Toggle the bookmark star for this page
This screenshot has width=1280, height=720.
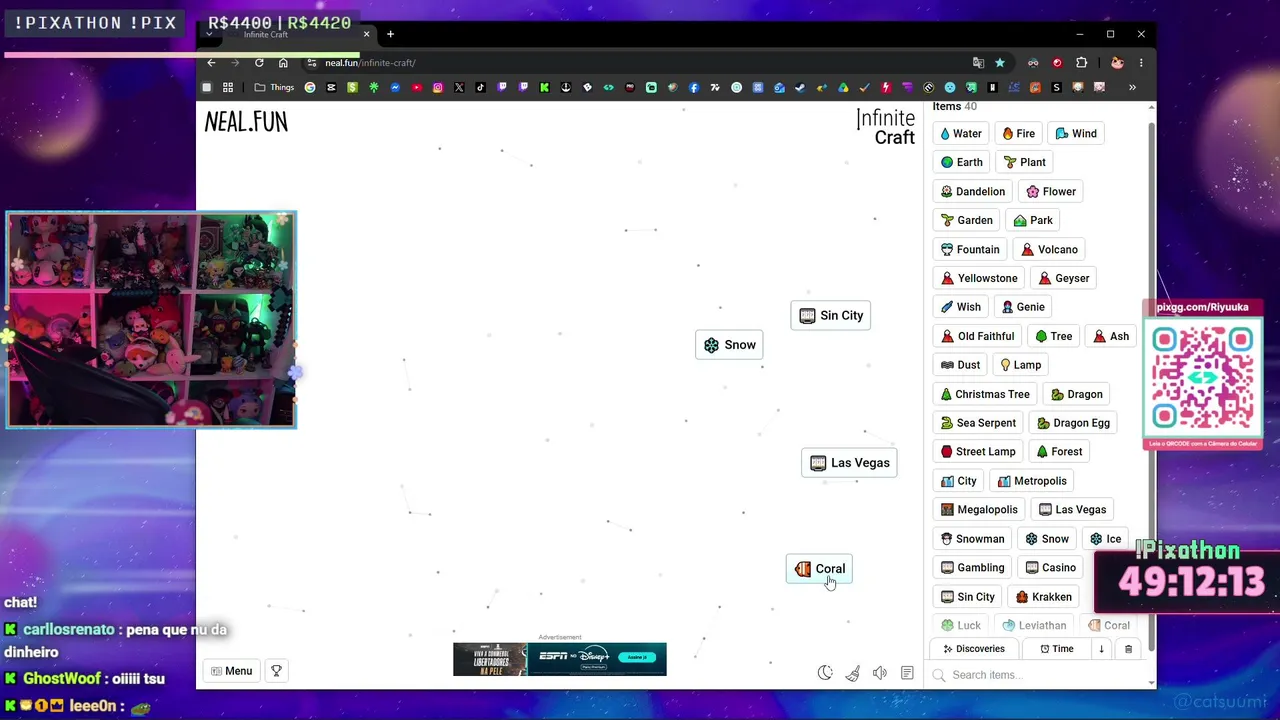pyautogui.click(x=999, y=63)
